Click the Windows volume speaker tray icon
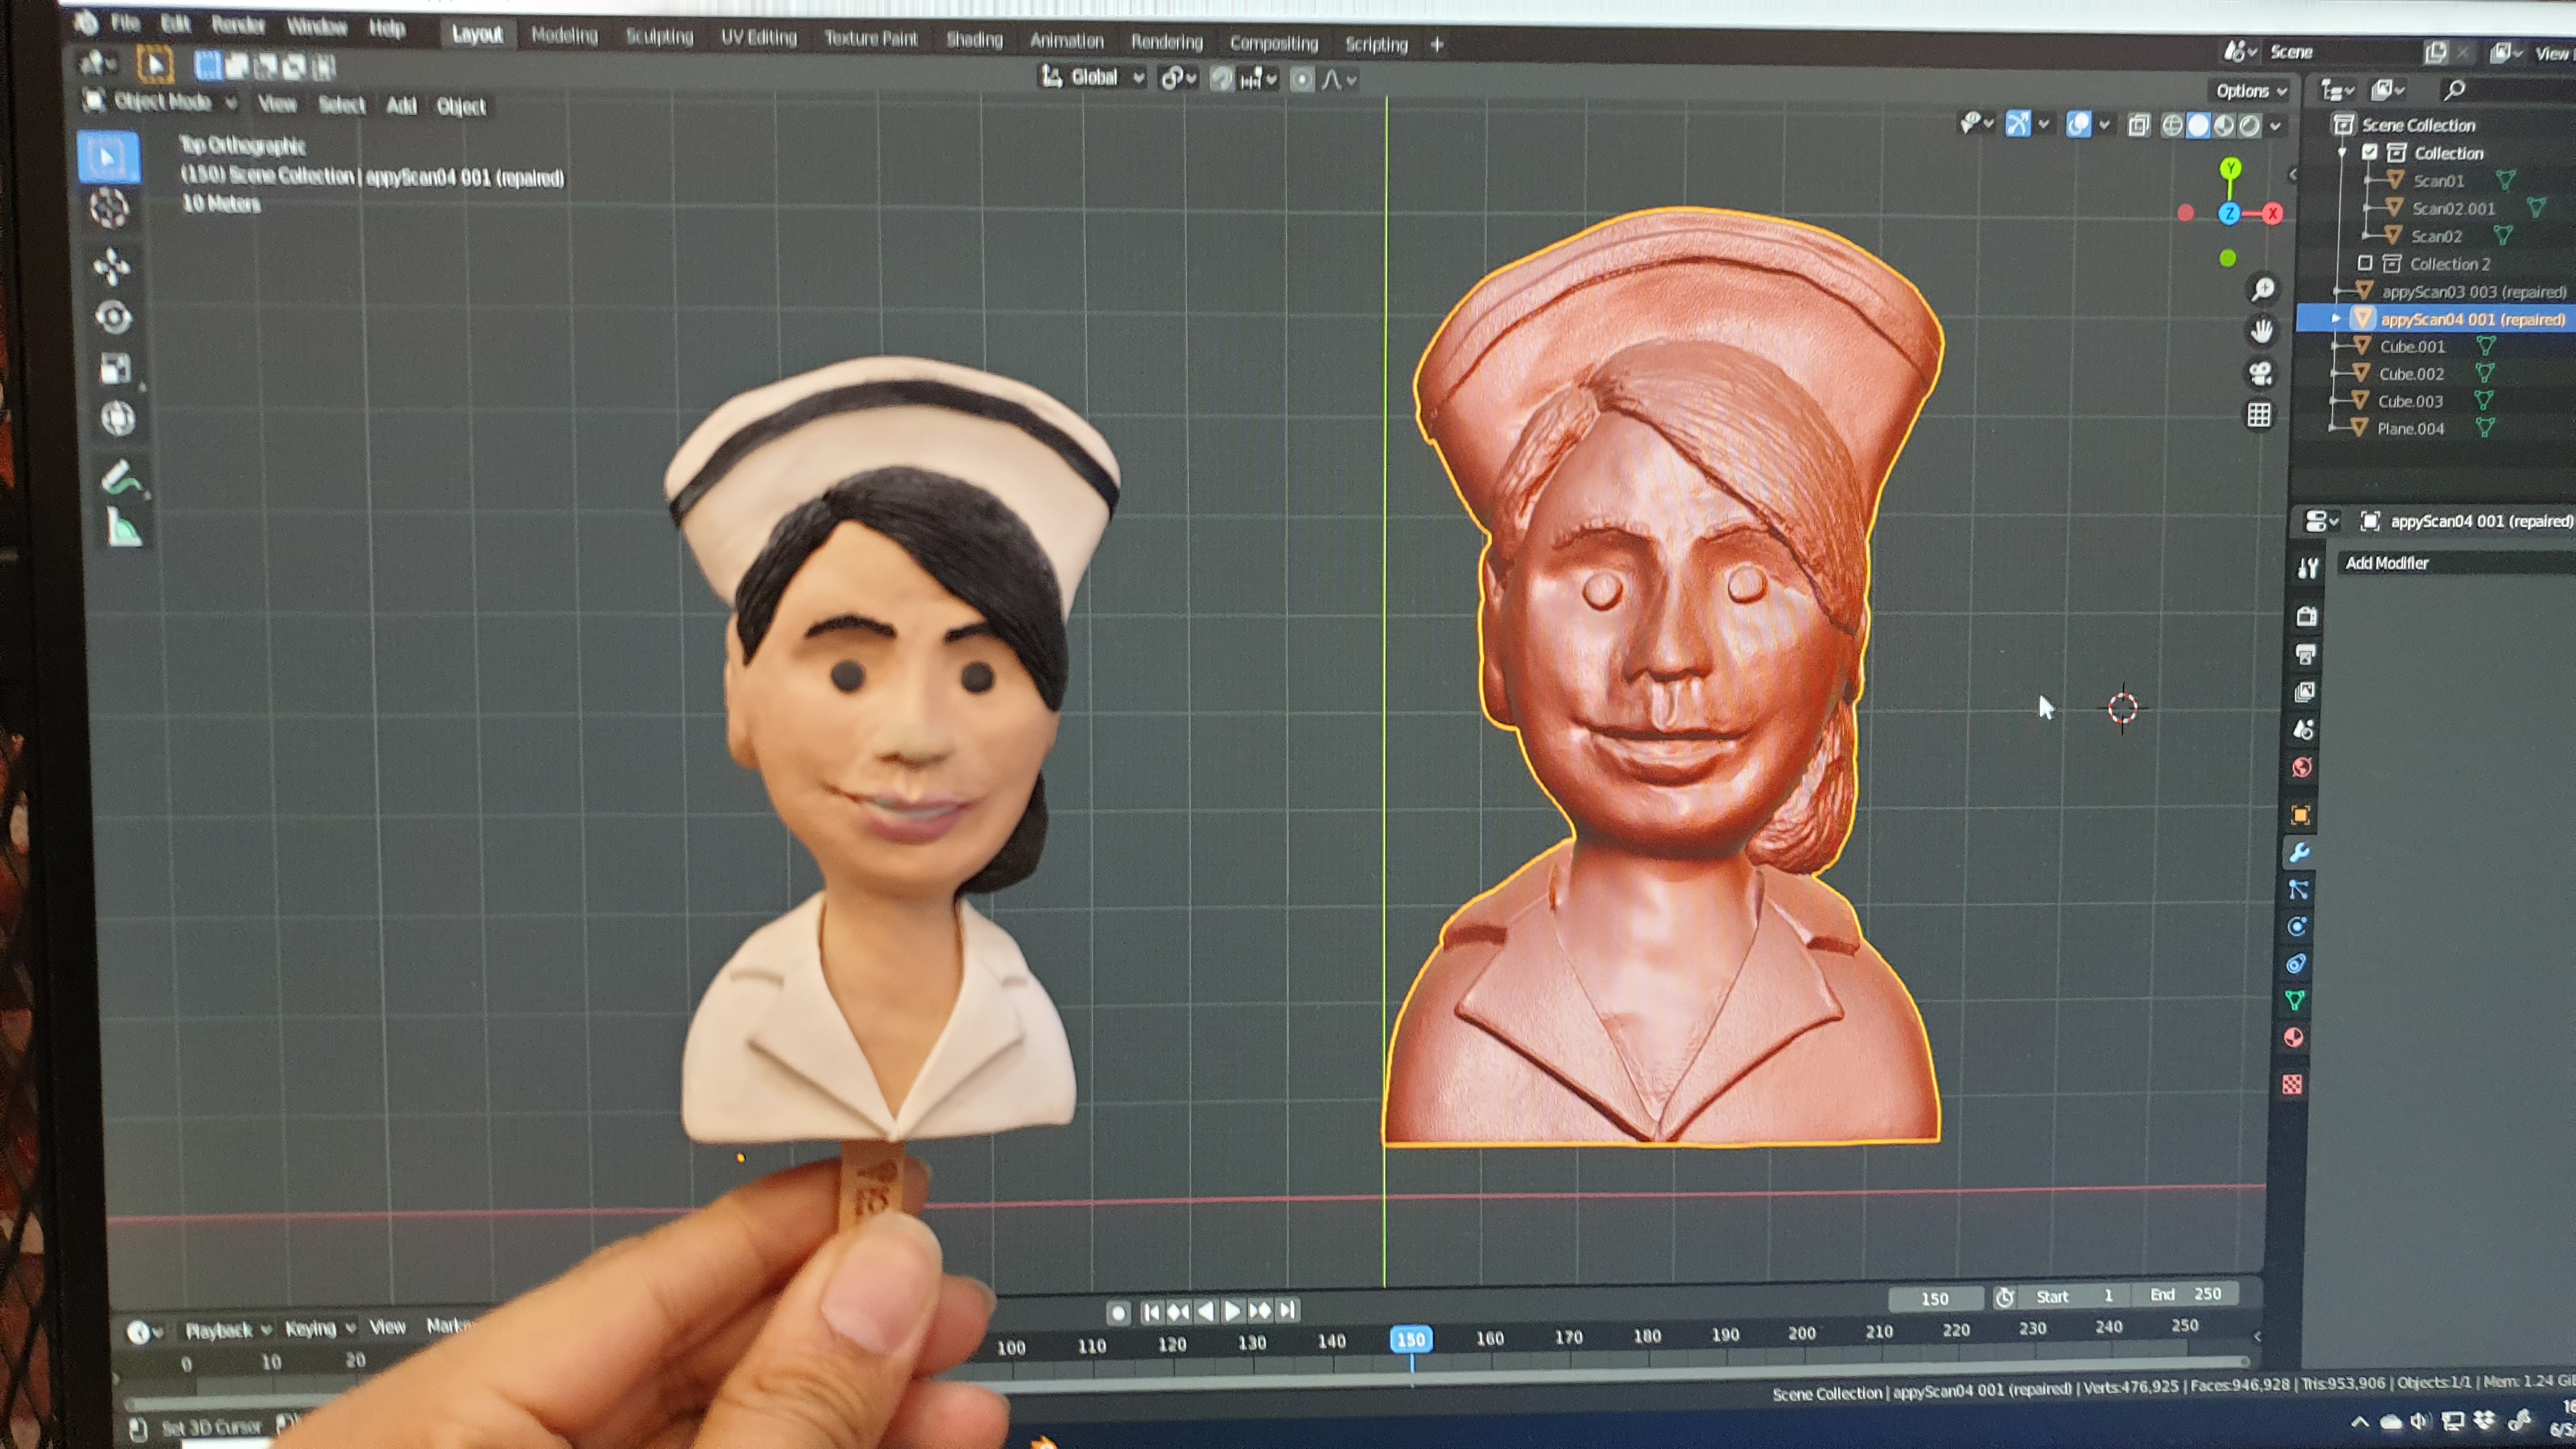Viewport: 2576px width, 1449px height. 2419,1422
